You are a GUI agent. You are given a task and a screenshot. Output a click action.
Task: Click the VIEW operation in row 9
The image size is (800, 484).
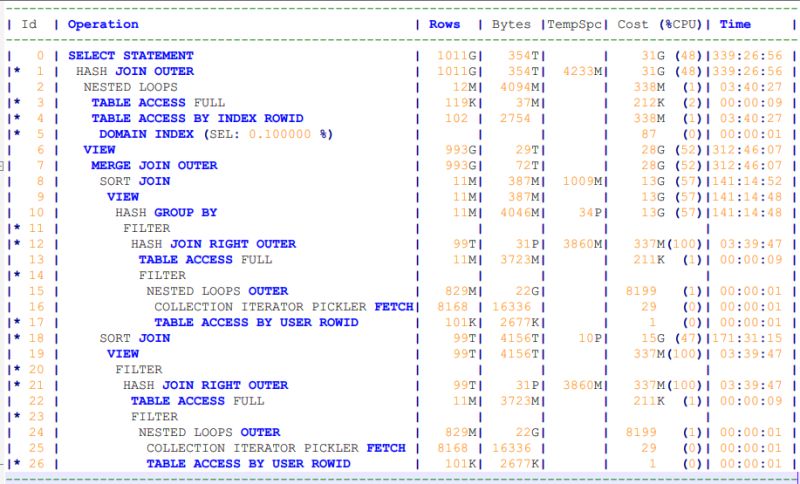coord(123,197)
